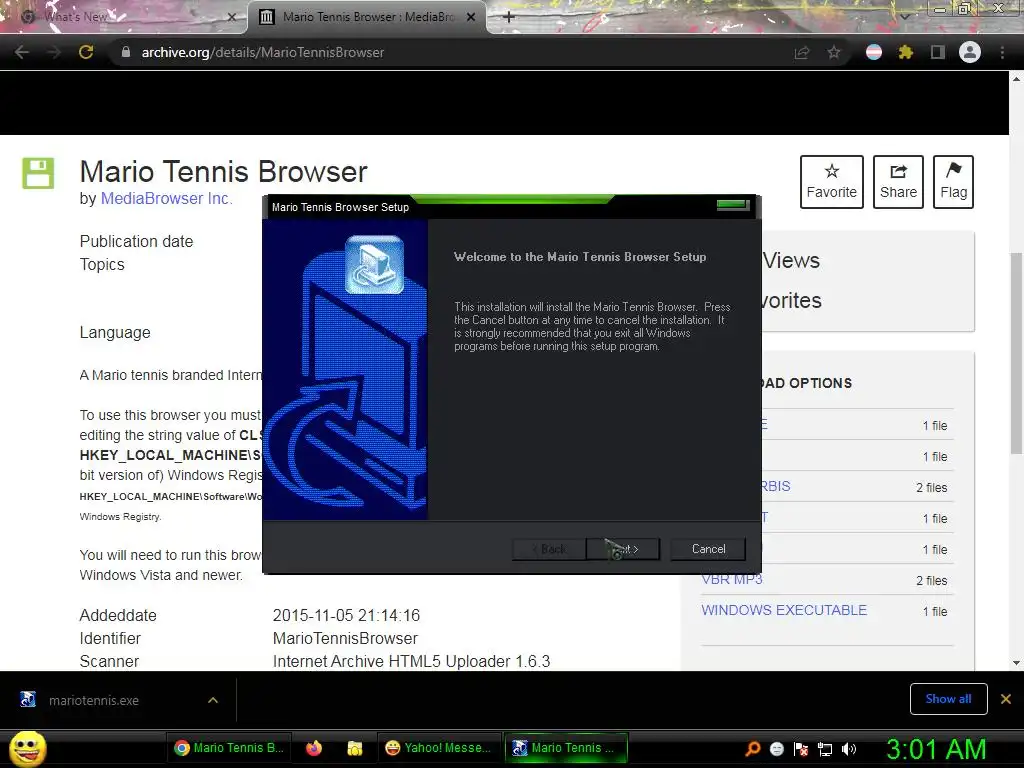Click Show all downloads
This screenshot has height=768, width=1024.
pyautogui.click(x=948, y=699)
